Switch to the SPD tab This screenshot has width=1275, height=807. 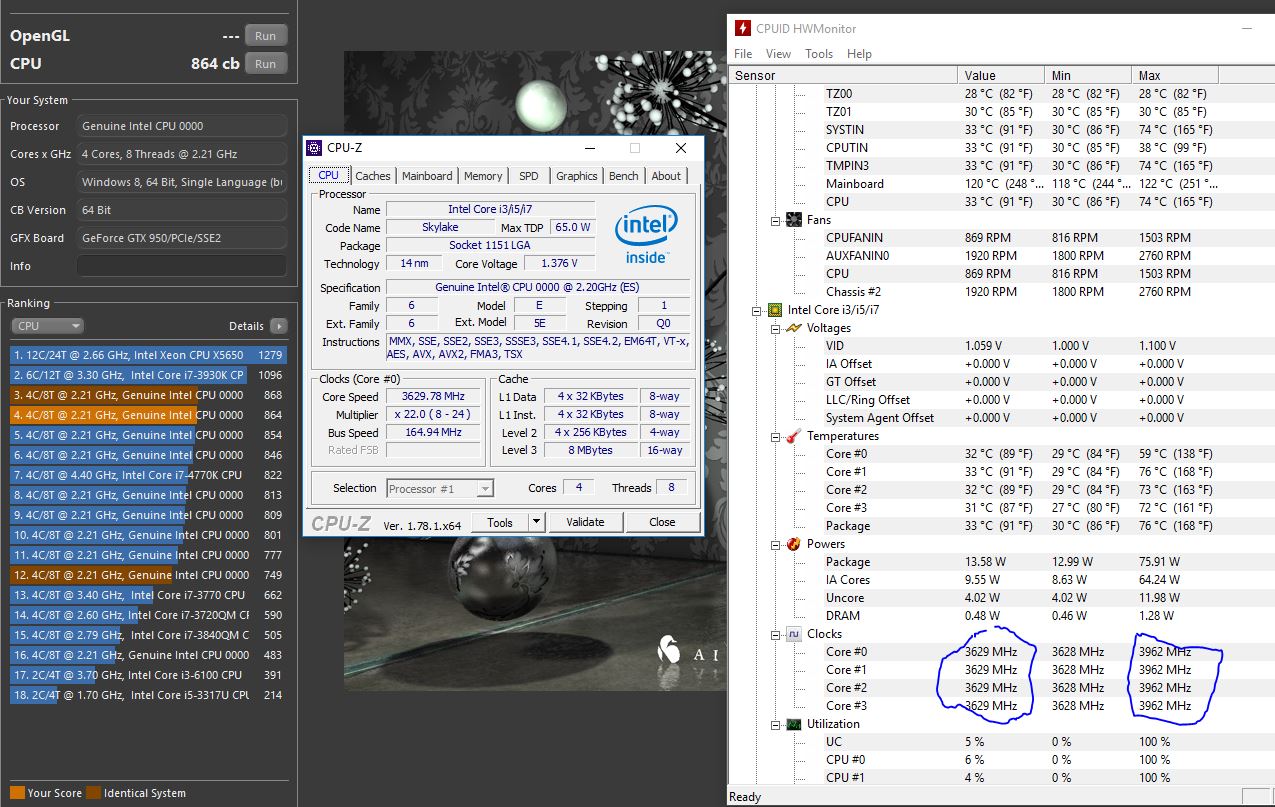529,176
